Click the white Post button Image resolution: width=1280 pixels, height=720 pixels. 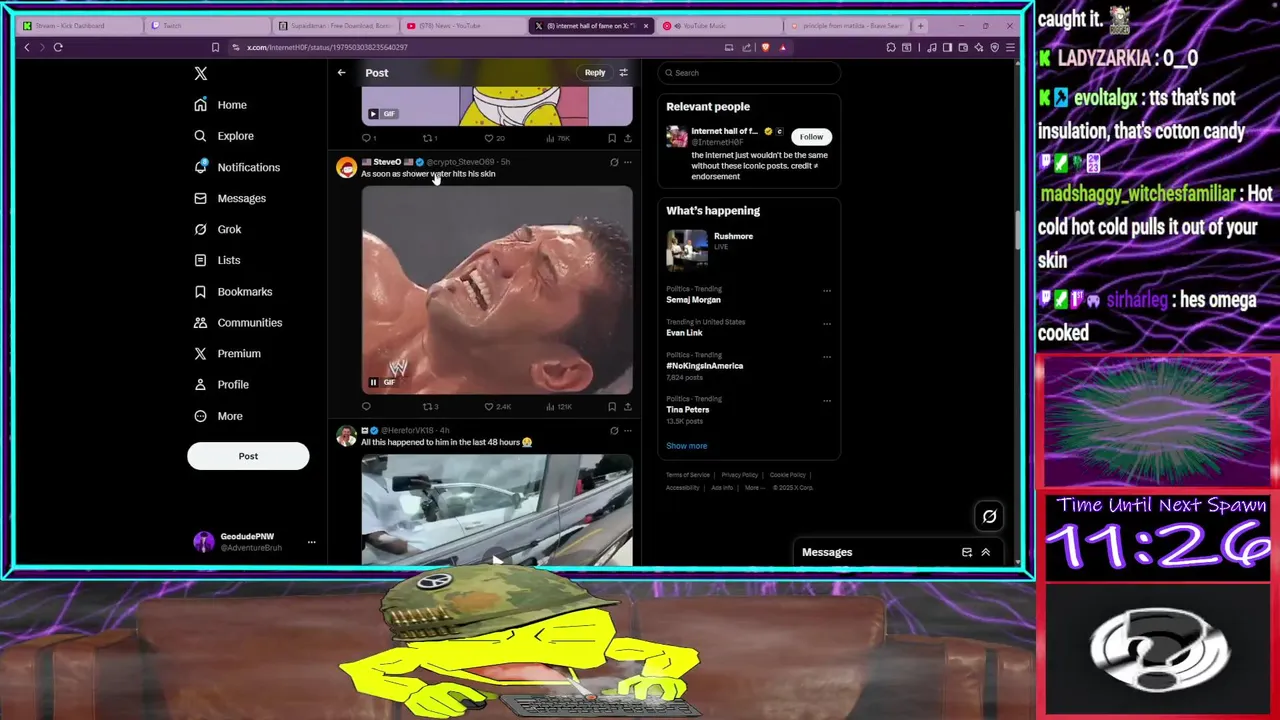248,456
